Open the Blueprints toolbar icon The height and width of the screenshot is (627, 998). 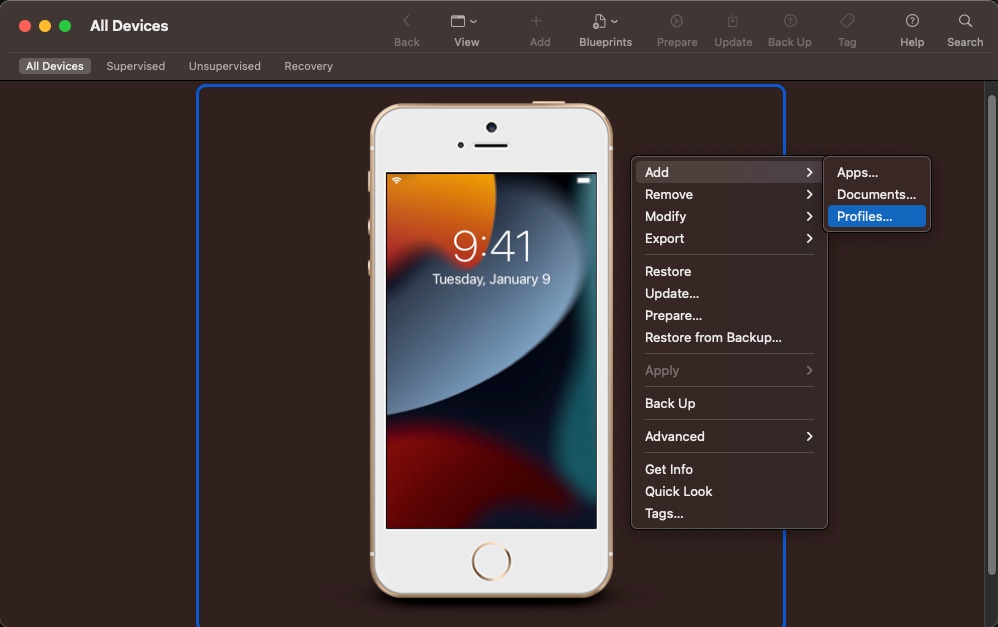(599, 21)
